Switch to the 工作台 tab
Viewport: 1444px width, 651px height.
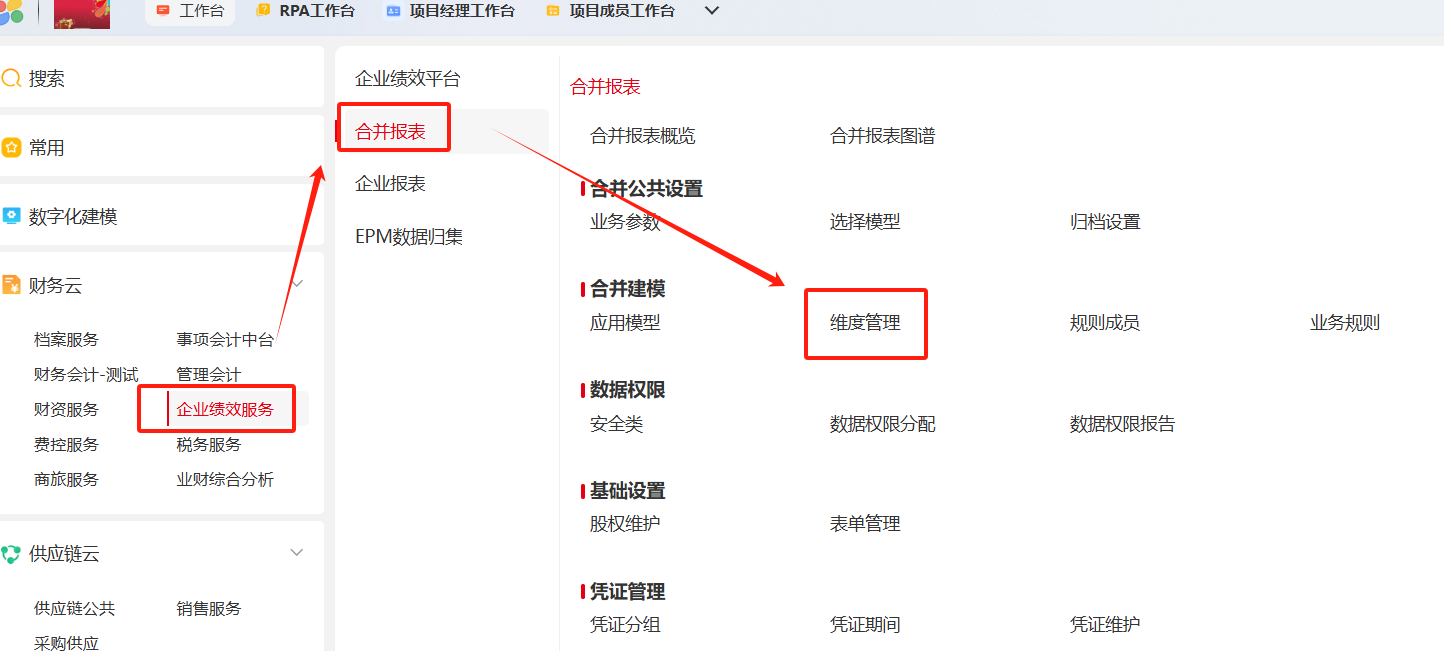(x=190, y=11)
